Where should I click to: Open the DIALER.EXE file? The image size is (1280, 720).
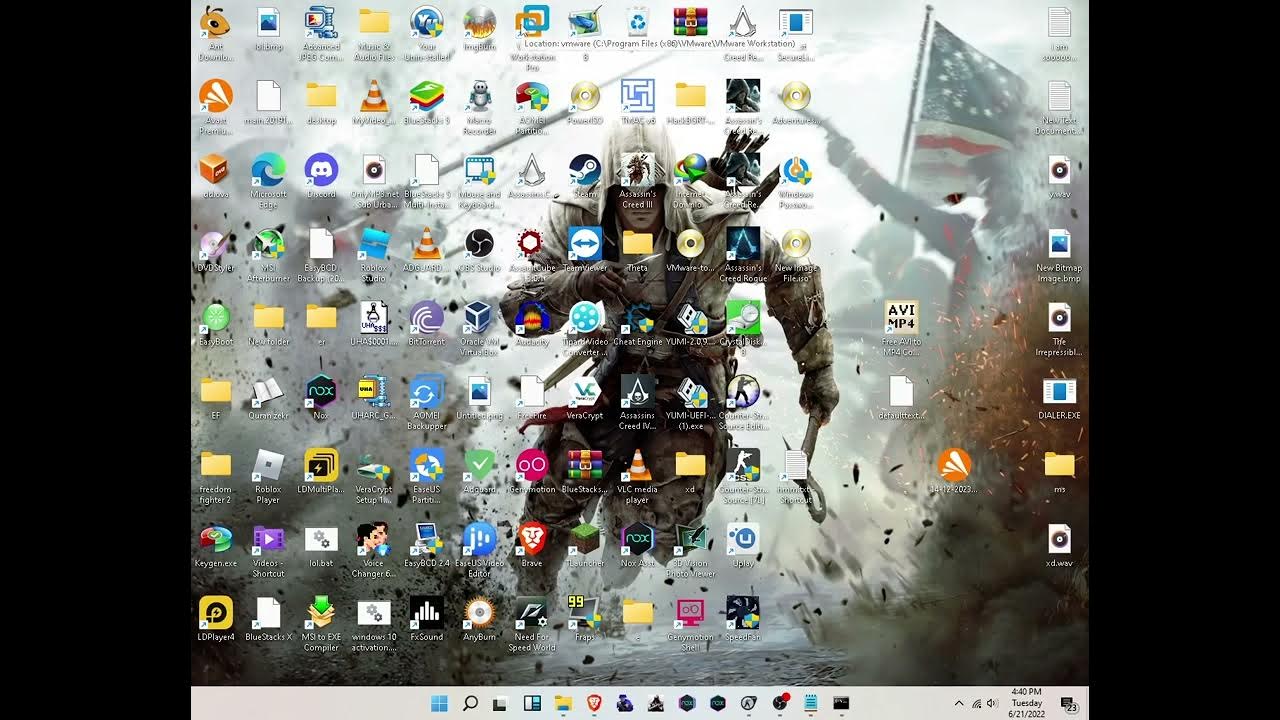point(1060,397)
